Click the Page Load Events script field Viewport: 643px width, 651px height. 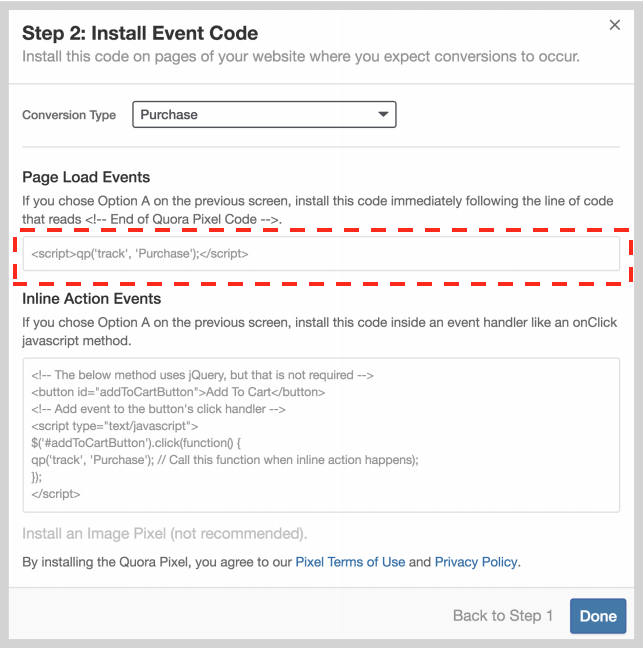[x=320, y=254]
